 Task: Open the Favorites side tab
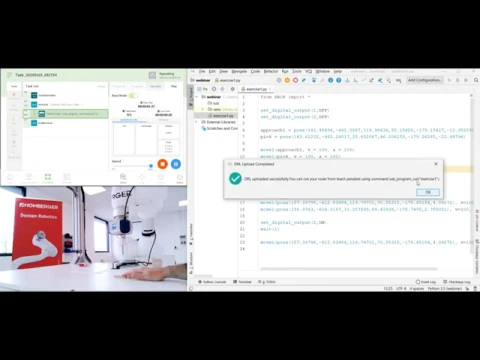coord(191,233)
